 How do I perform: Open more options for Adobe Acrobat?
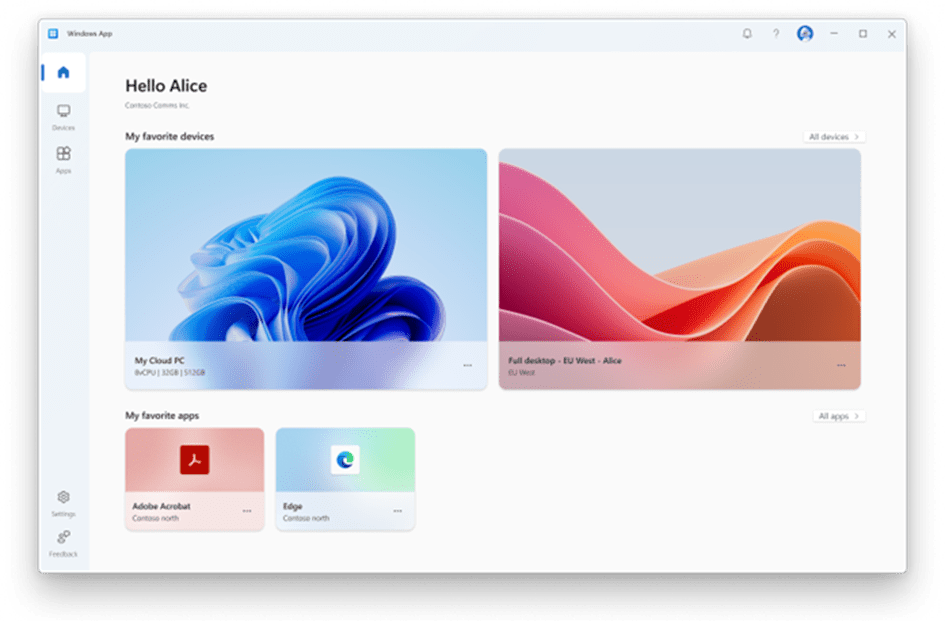[x=247, y=511]
